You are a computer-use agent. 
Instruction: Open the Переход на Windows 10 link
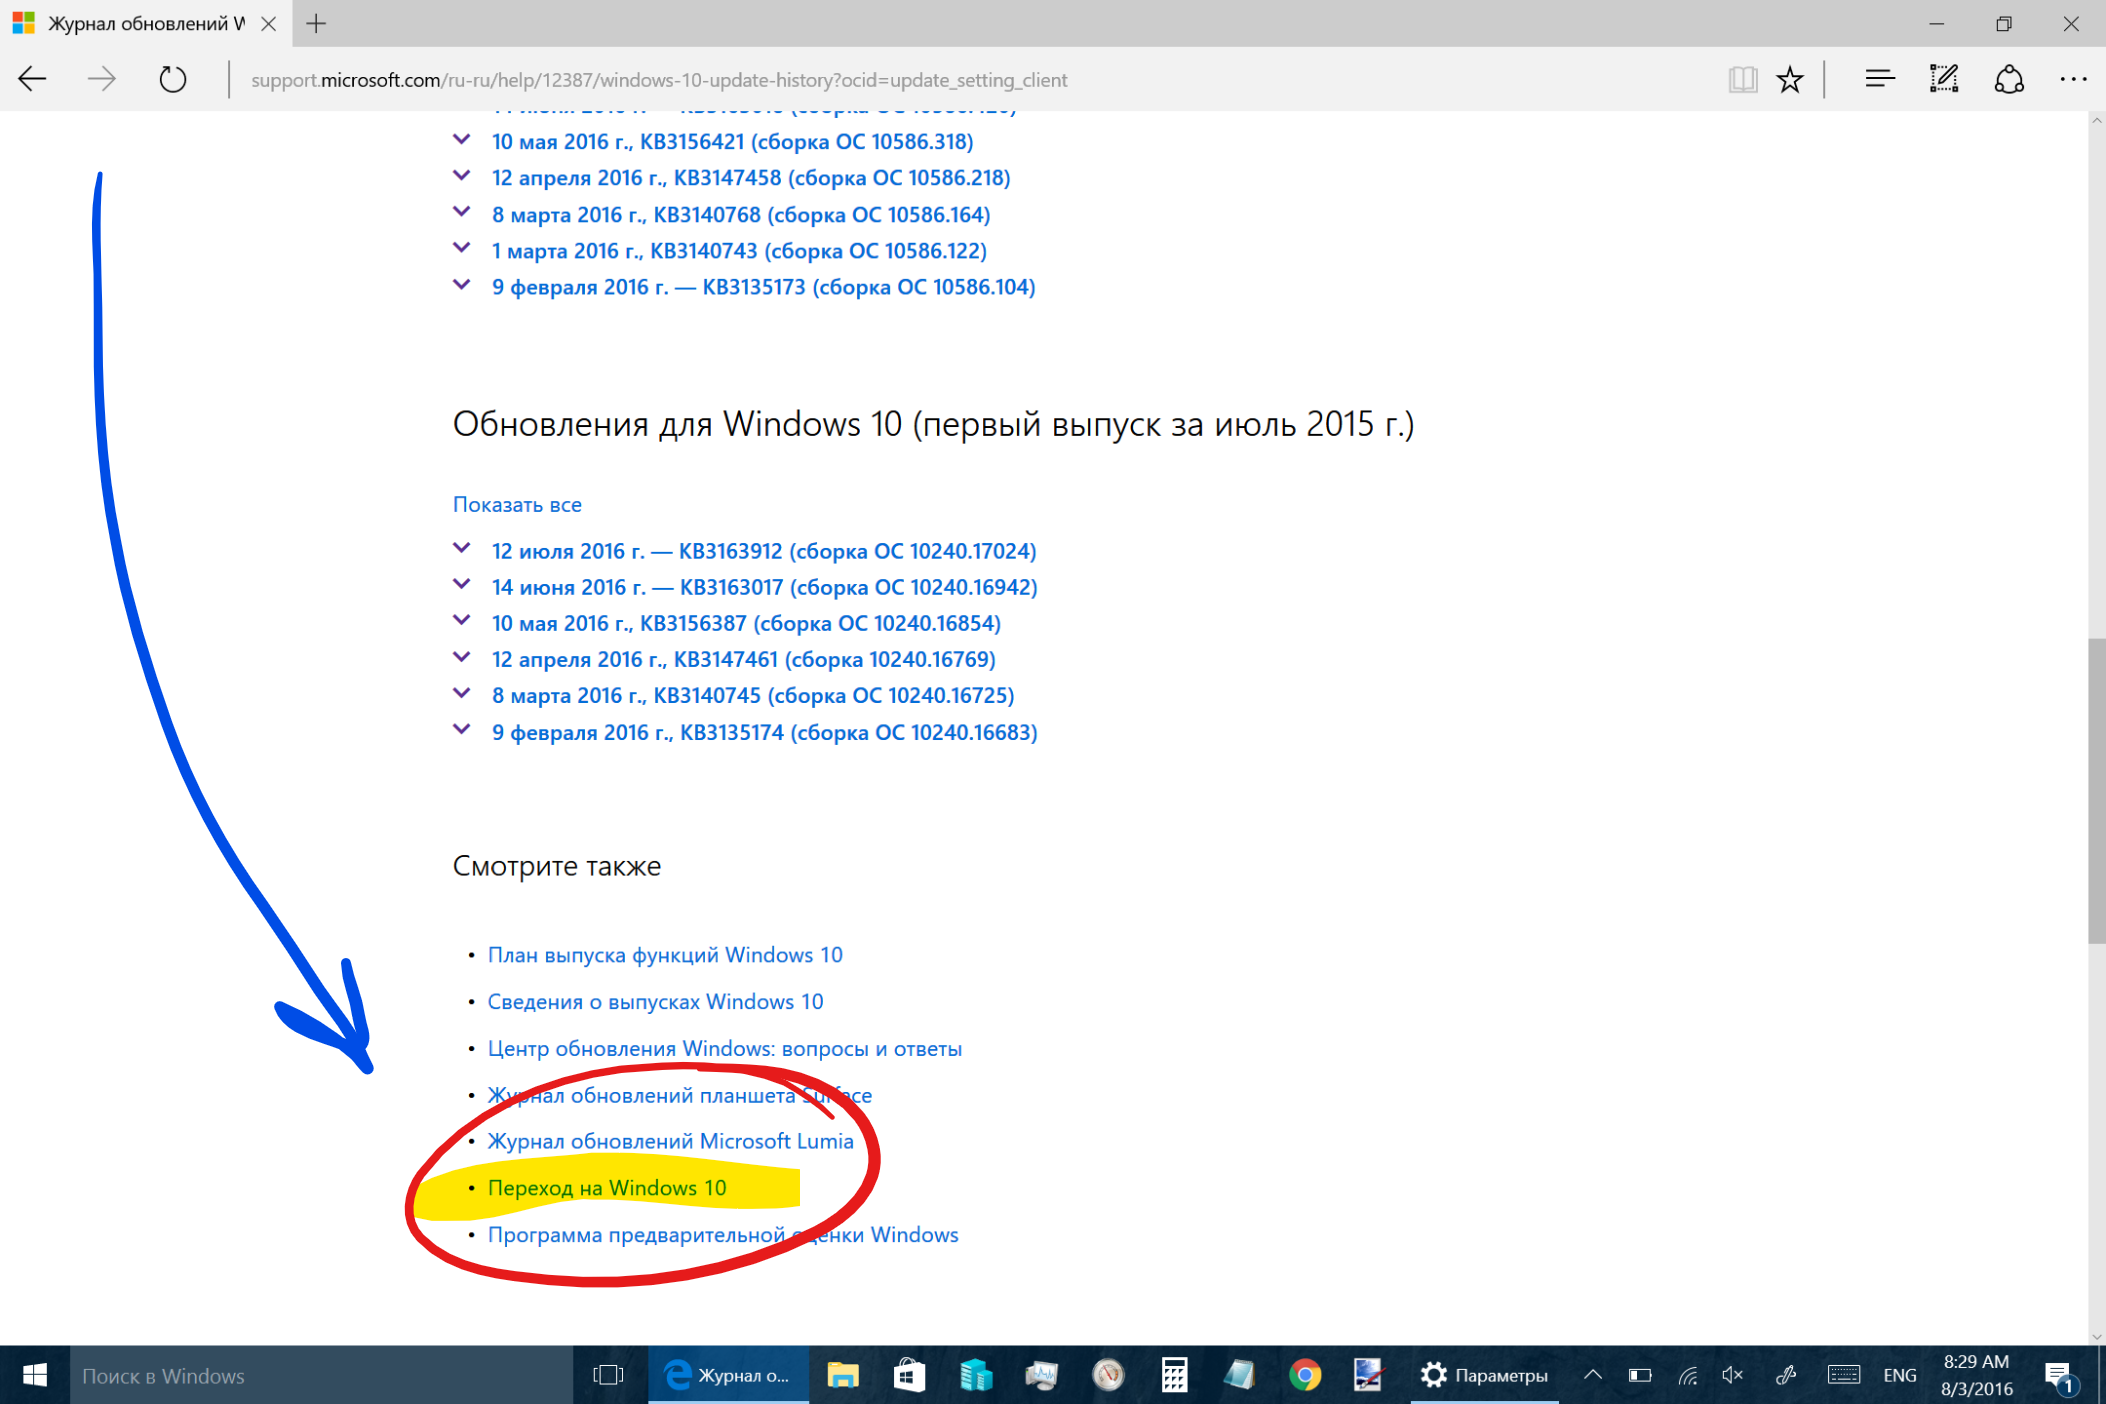pyautogui.click(x=607, y=1187)
